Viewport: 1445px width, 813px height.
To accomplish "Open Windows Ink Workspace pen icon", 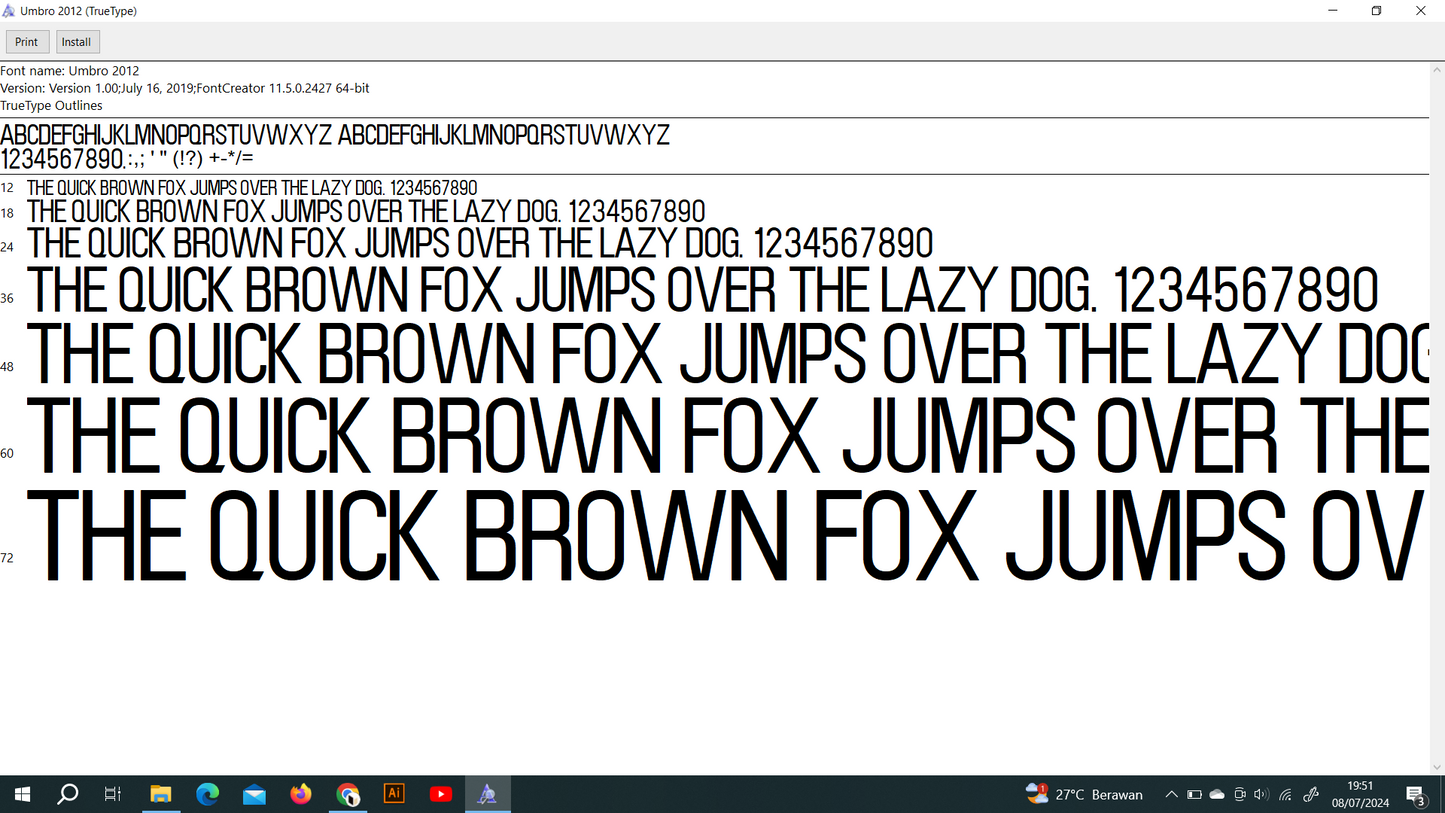I will 1310,794.
